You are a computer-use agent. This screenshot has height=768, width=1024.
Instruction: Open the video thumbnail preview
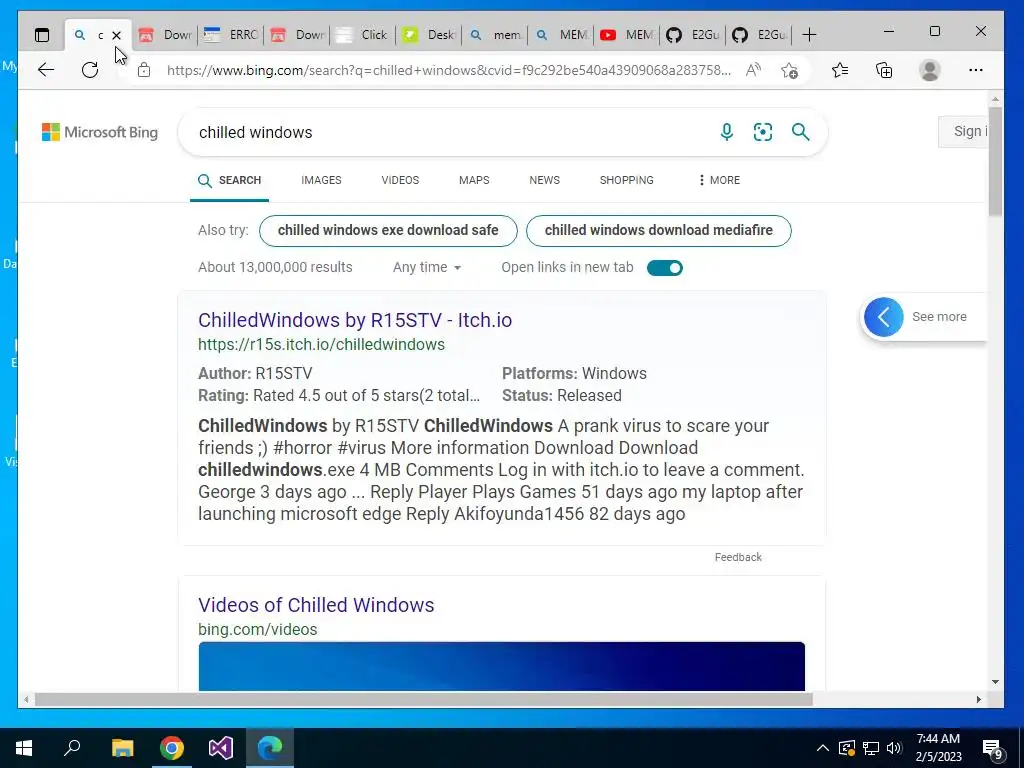click(502, 666)
